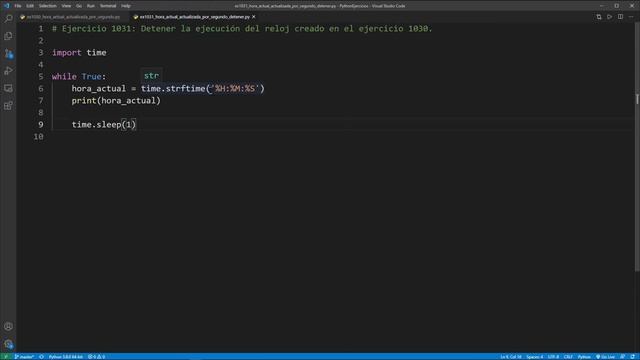Click line number 9 in the gutter

[40, 124]
